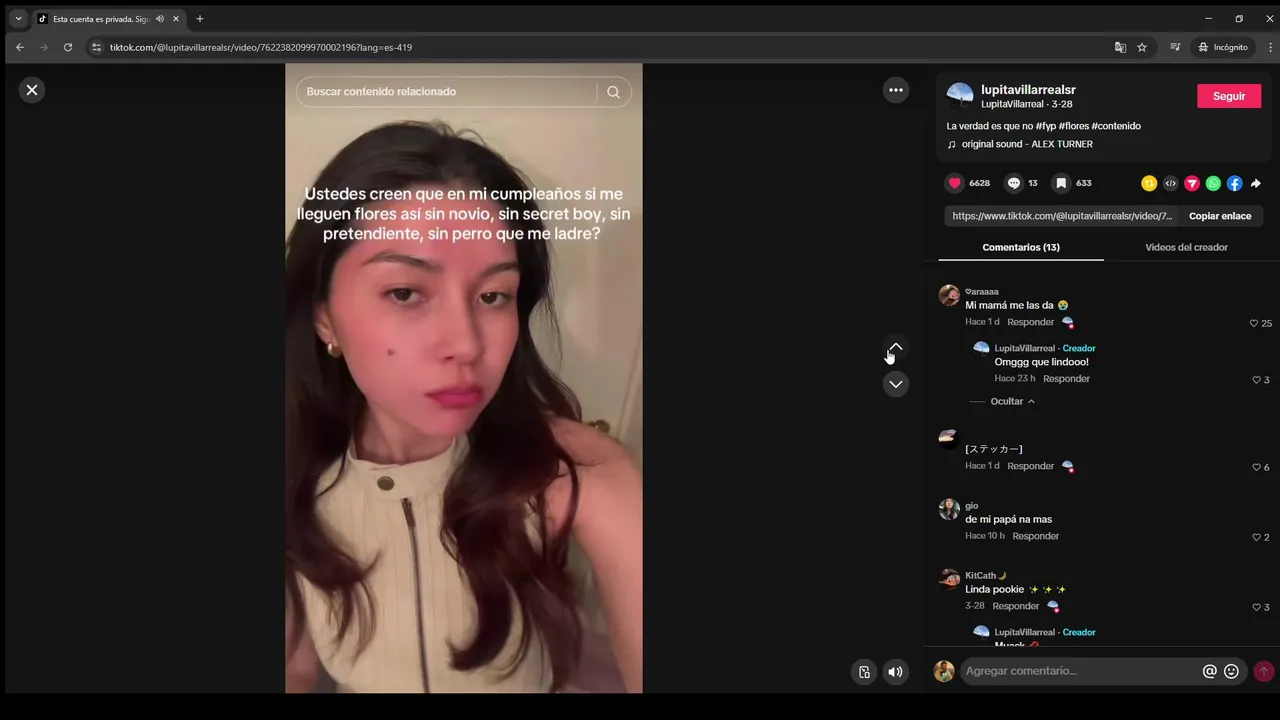Open the emoji picker icon
Viewport: 1280px width, 720px height.
coord(1231,672)
